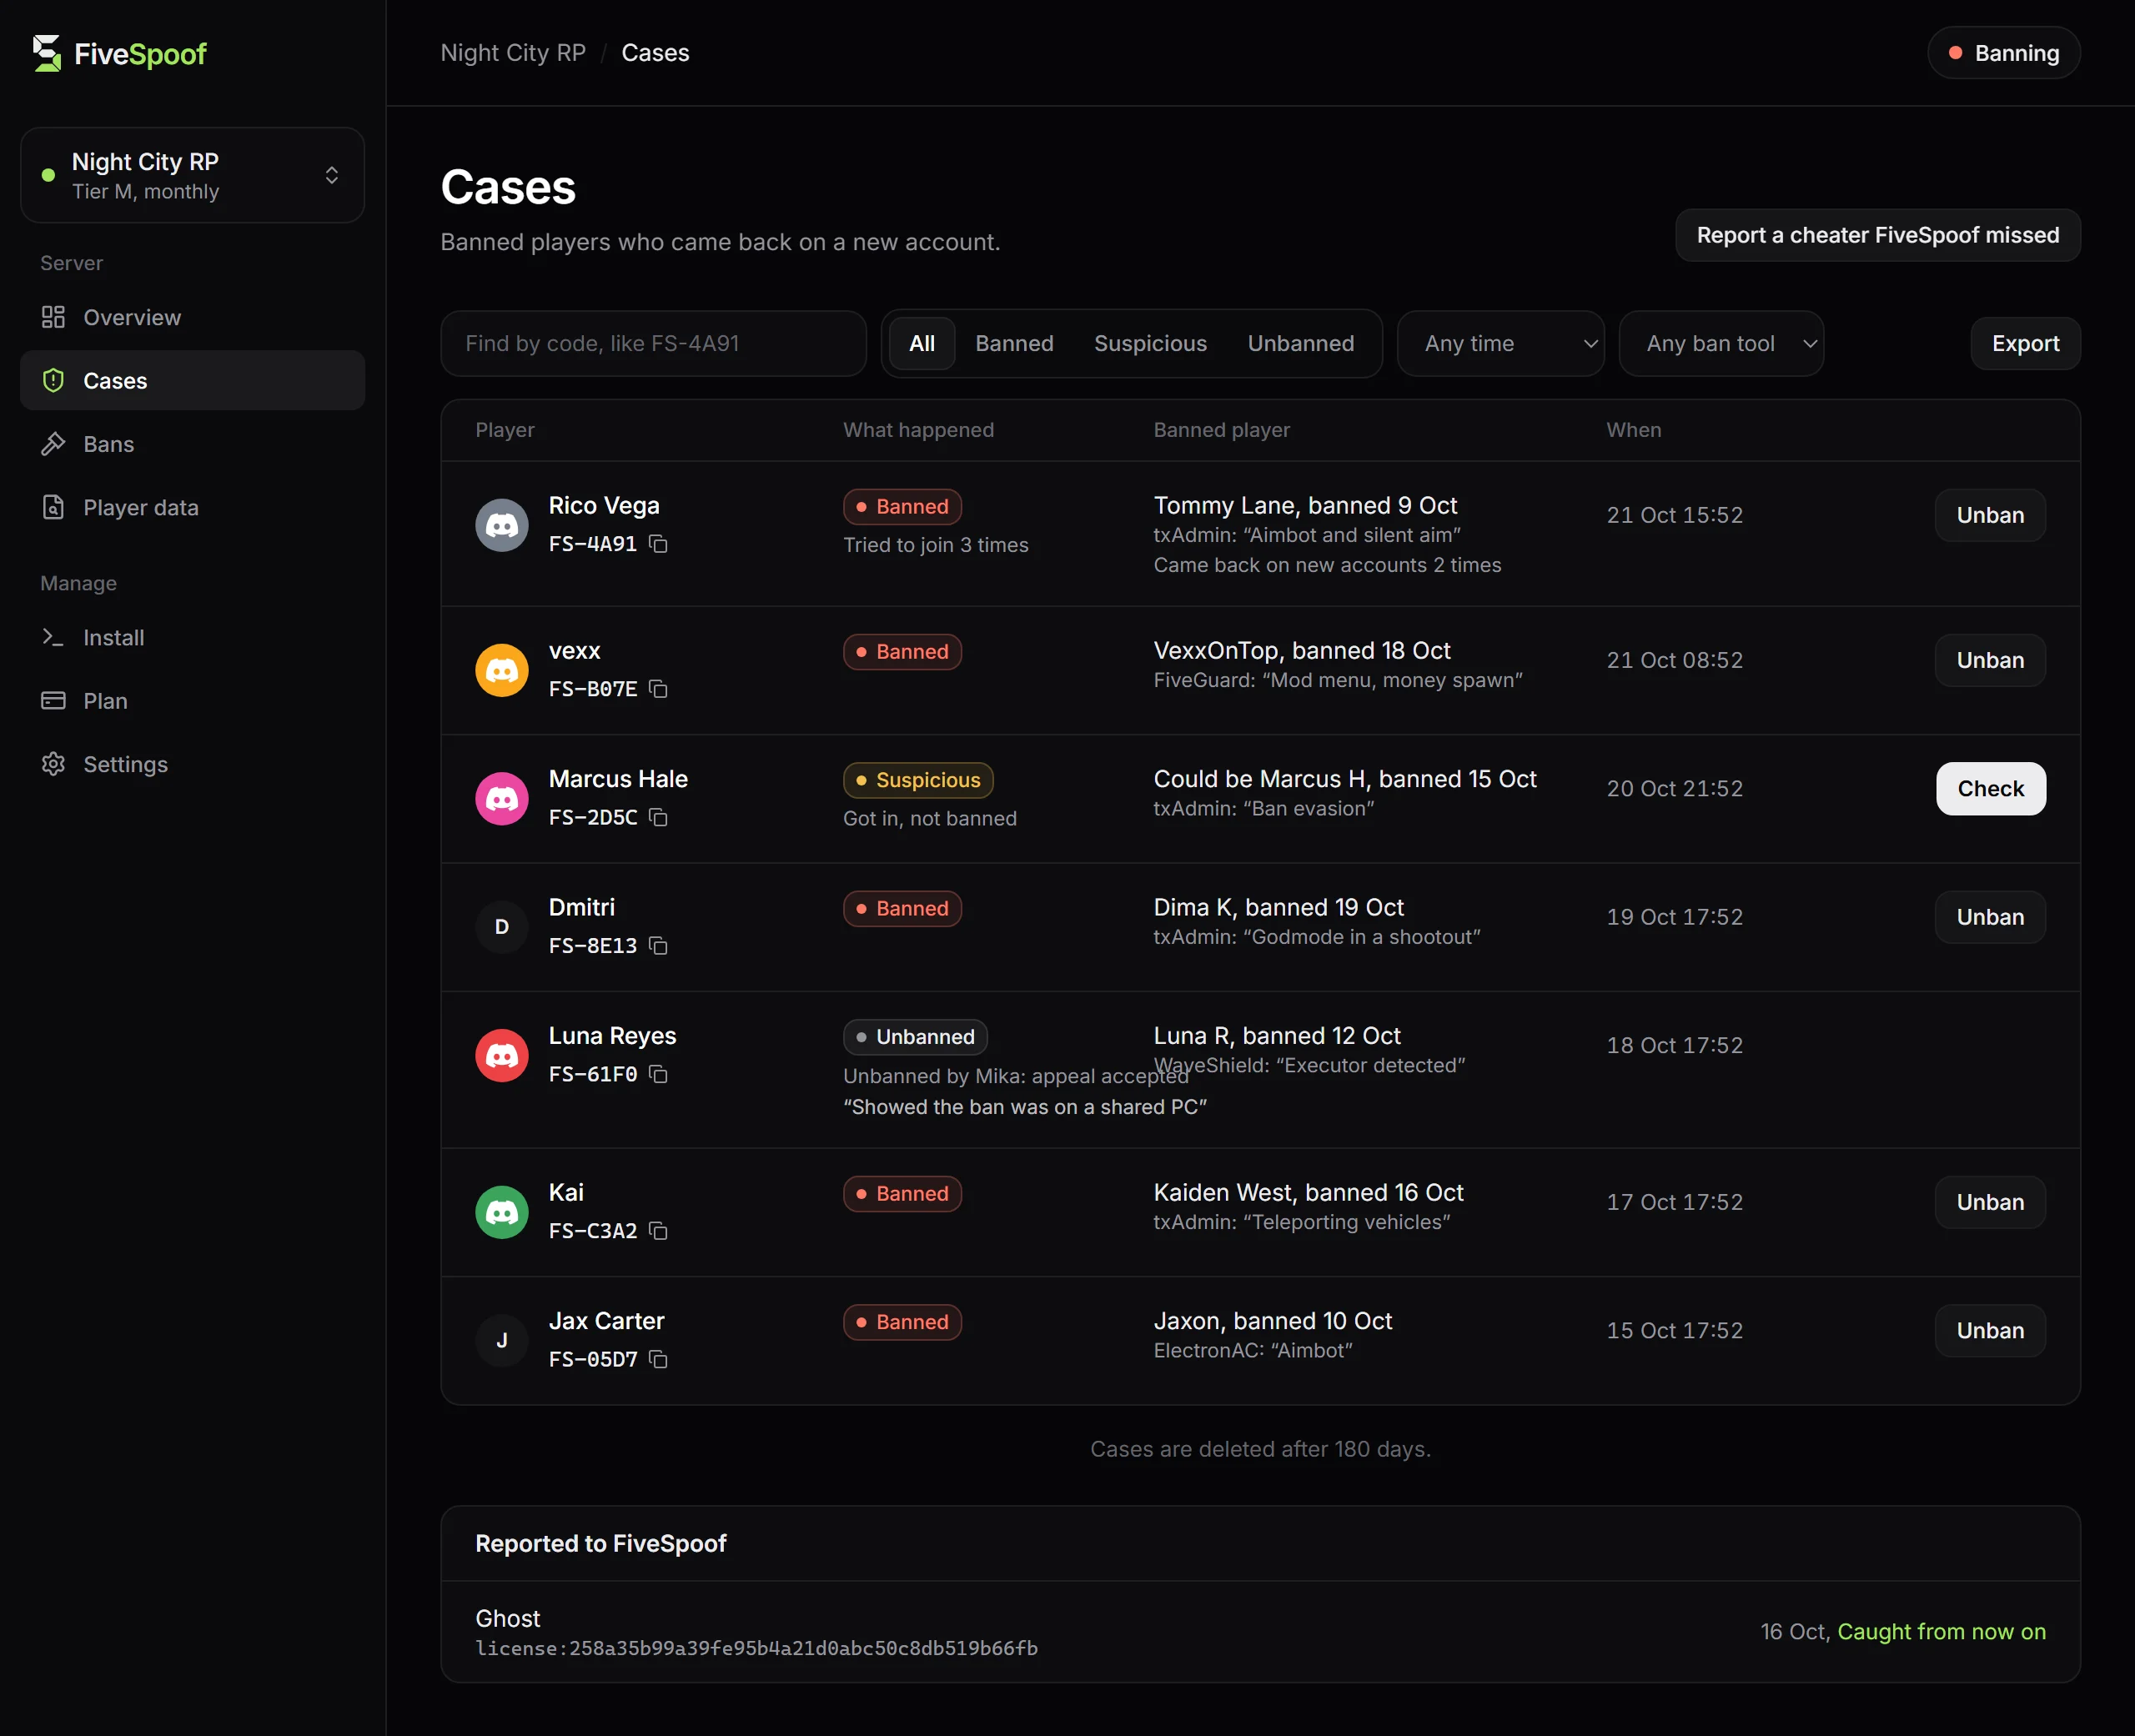The image size is (2135, 1736).
Task: Click the FiveSpoof logo icon
Action: pyautogui.click(x=46, y=53)
